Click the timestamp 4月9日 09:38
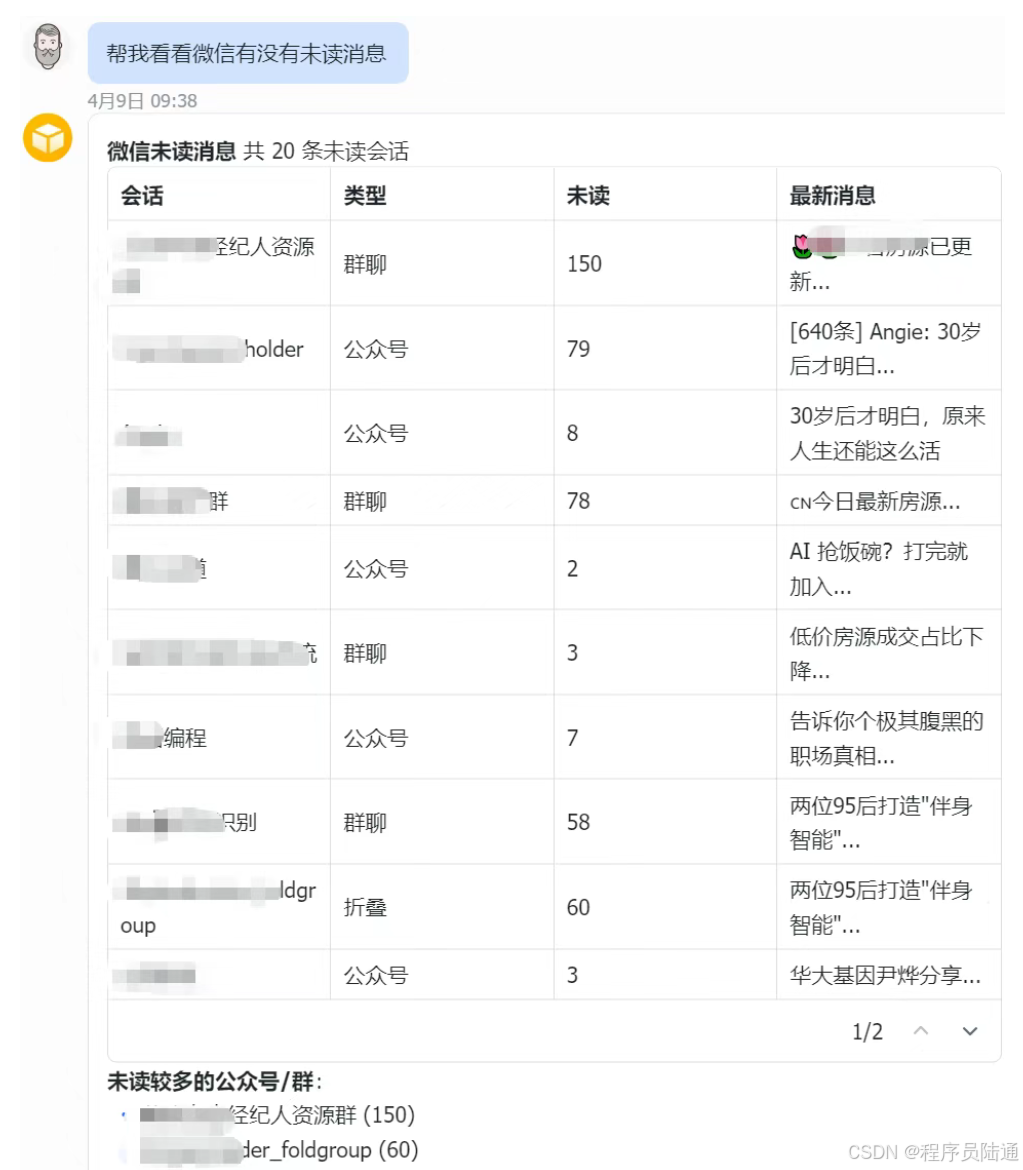The width and height of the screenshot is (1023, 1170). [143, 101]
